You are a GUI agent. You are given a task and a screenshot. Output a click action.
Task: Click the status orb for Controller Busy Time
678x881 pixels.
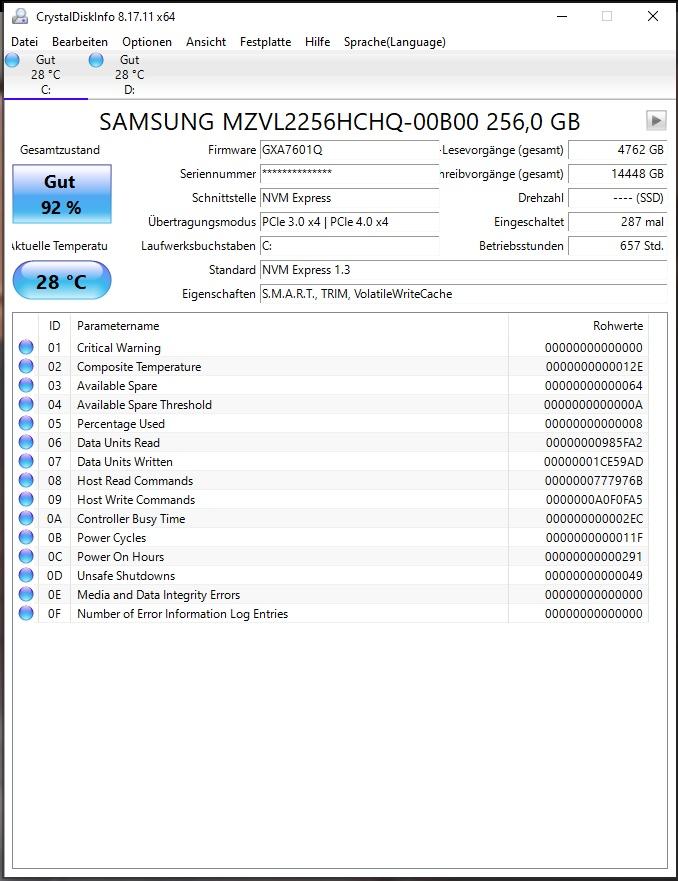tap(26, 518)
